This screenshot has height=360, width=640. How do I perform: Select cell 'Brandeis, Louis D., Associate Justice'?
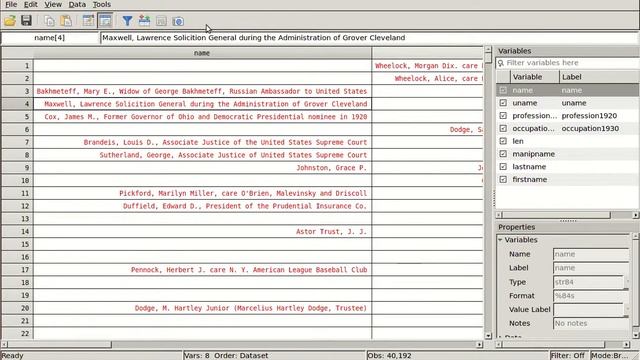[202, 142]
